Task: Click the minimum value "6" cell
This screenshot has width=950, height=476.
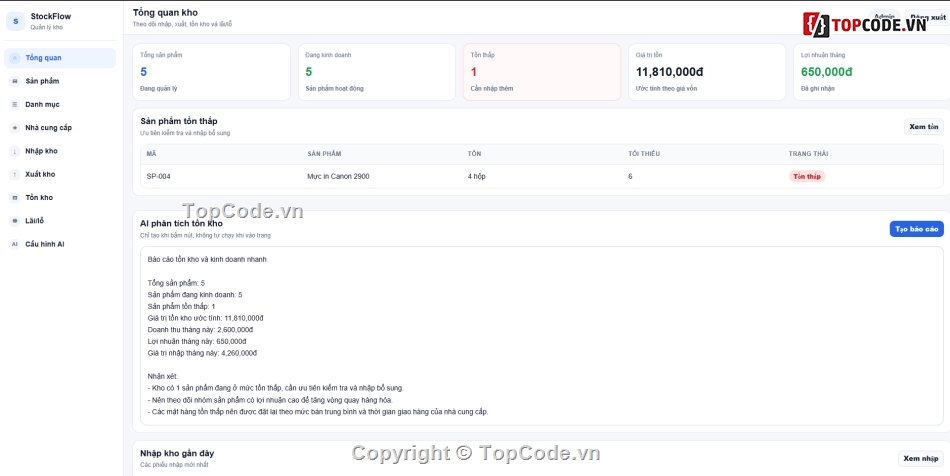Action: [630, 176]
